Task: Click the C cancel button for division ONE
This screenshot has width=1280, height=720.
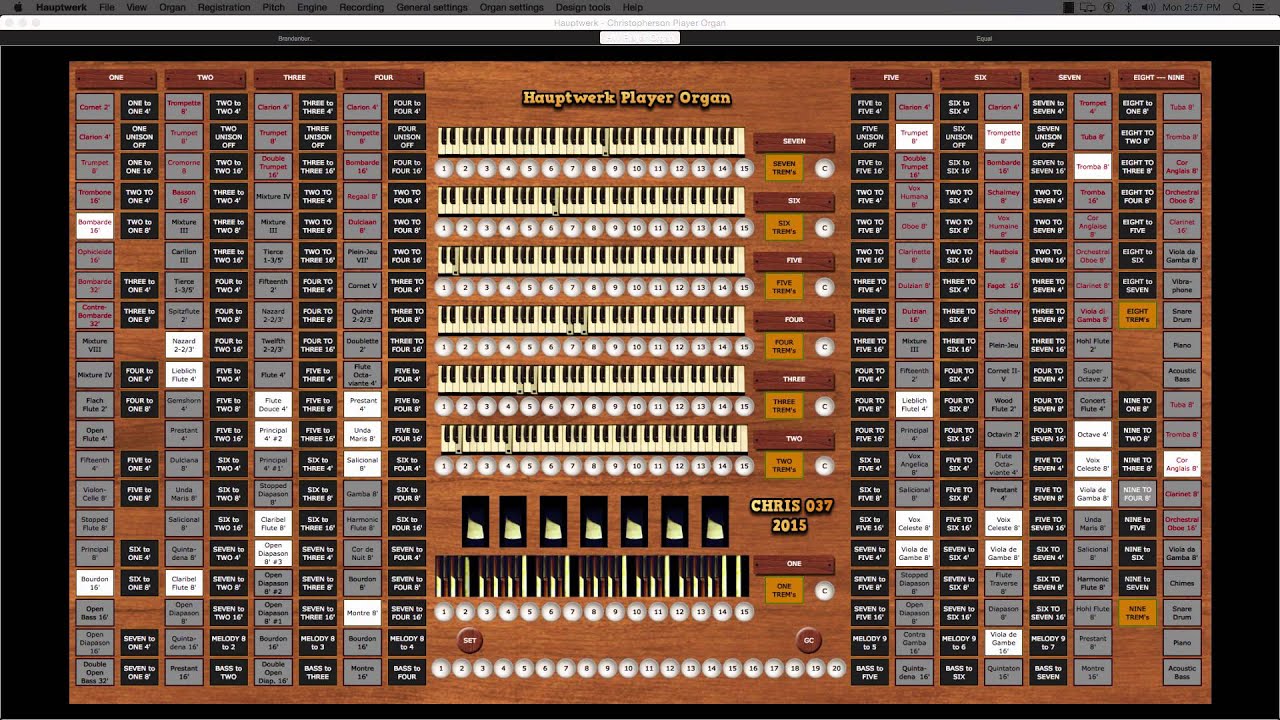Action: coord(824,591)
